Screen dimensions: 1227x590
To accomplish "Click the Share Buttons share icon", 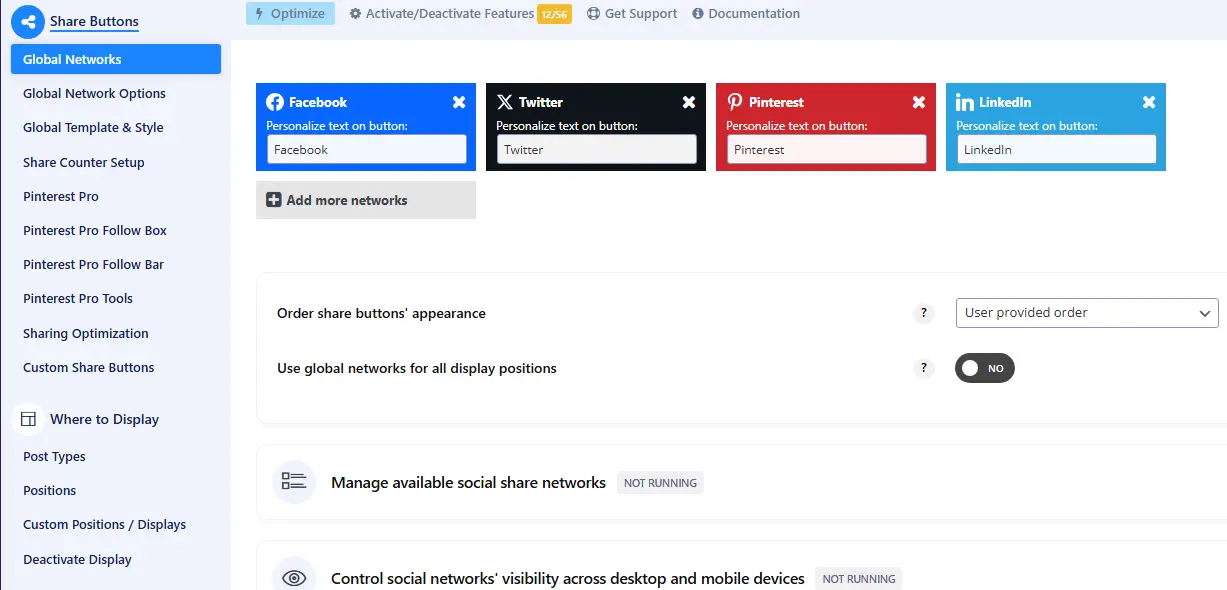I will (x=28, y=21).
